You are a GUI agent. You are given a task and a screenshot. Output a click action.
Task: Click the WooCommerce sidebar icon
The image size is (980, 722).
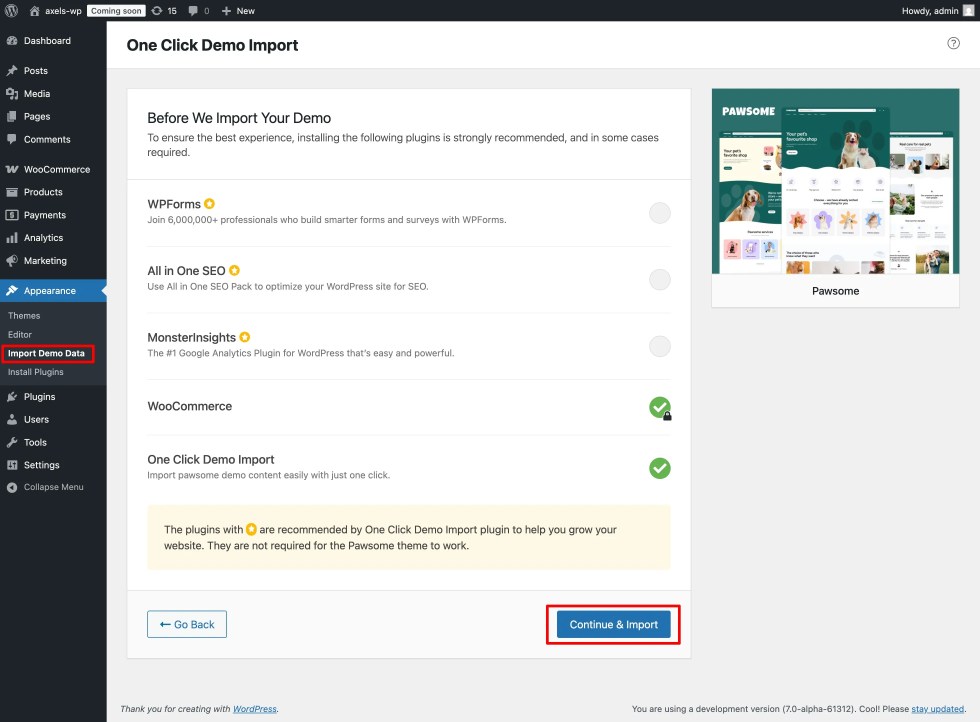pos(14,168)
